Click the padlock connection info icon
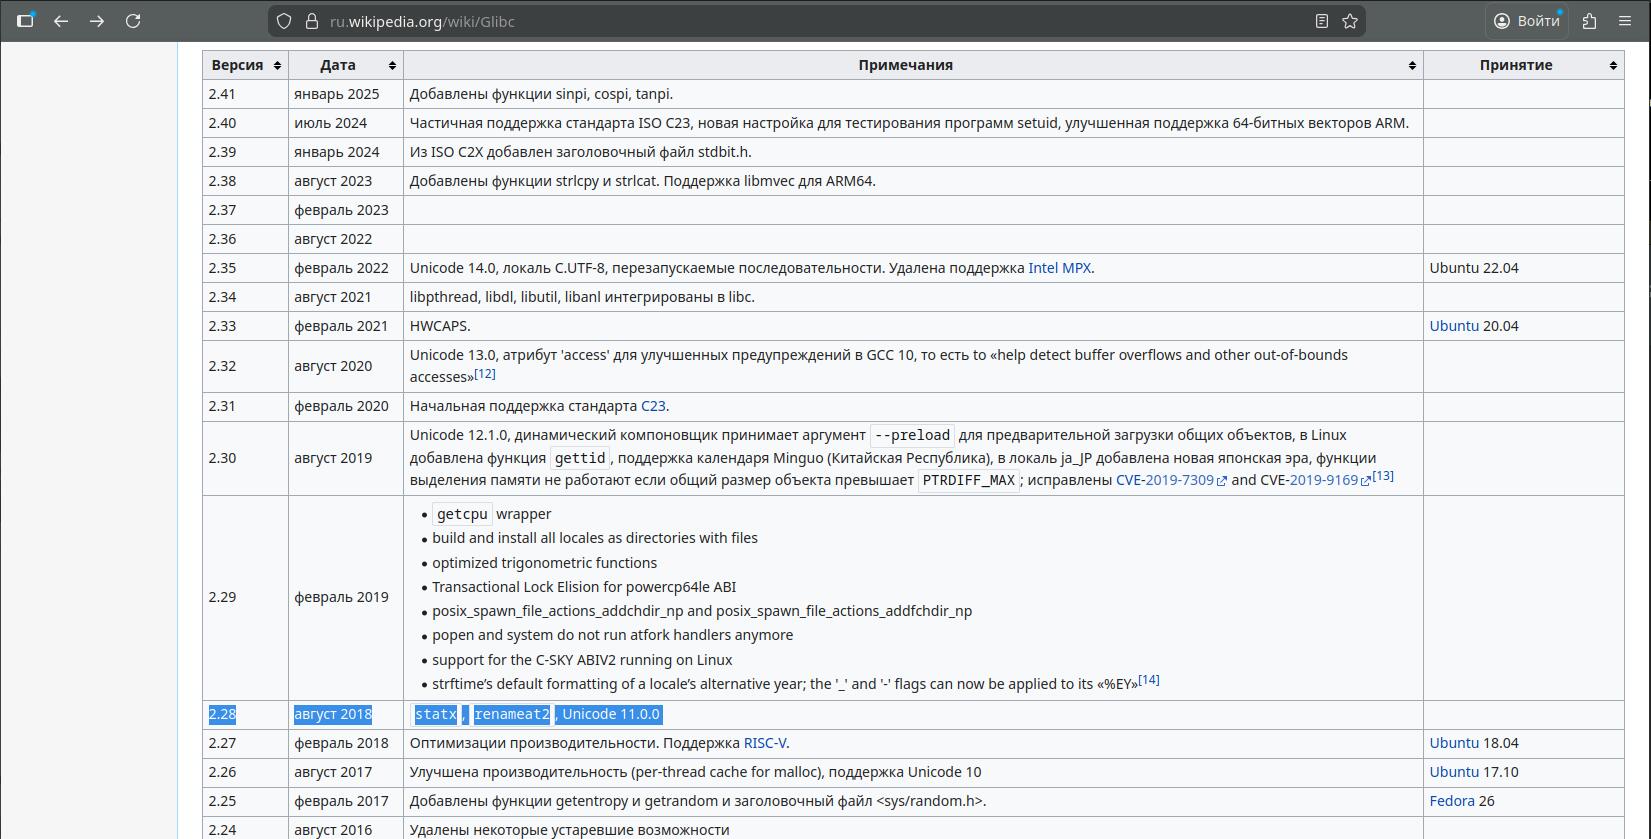1651x839 pixels. pos(310,21)
